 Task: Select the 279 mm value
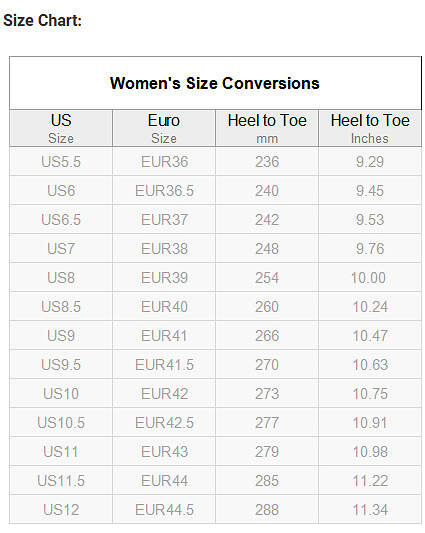[x=267, y=452]
